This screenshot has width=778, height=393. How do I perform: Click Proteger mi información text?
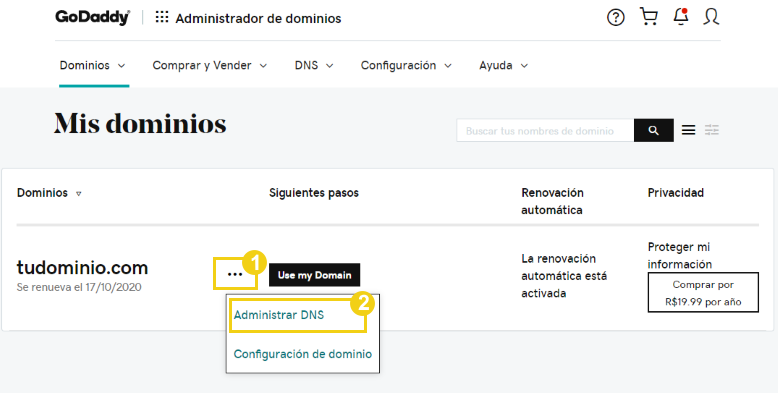[x=679, y=255]
